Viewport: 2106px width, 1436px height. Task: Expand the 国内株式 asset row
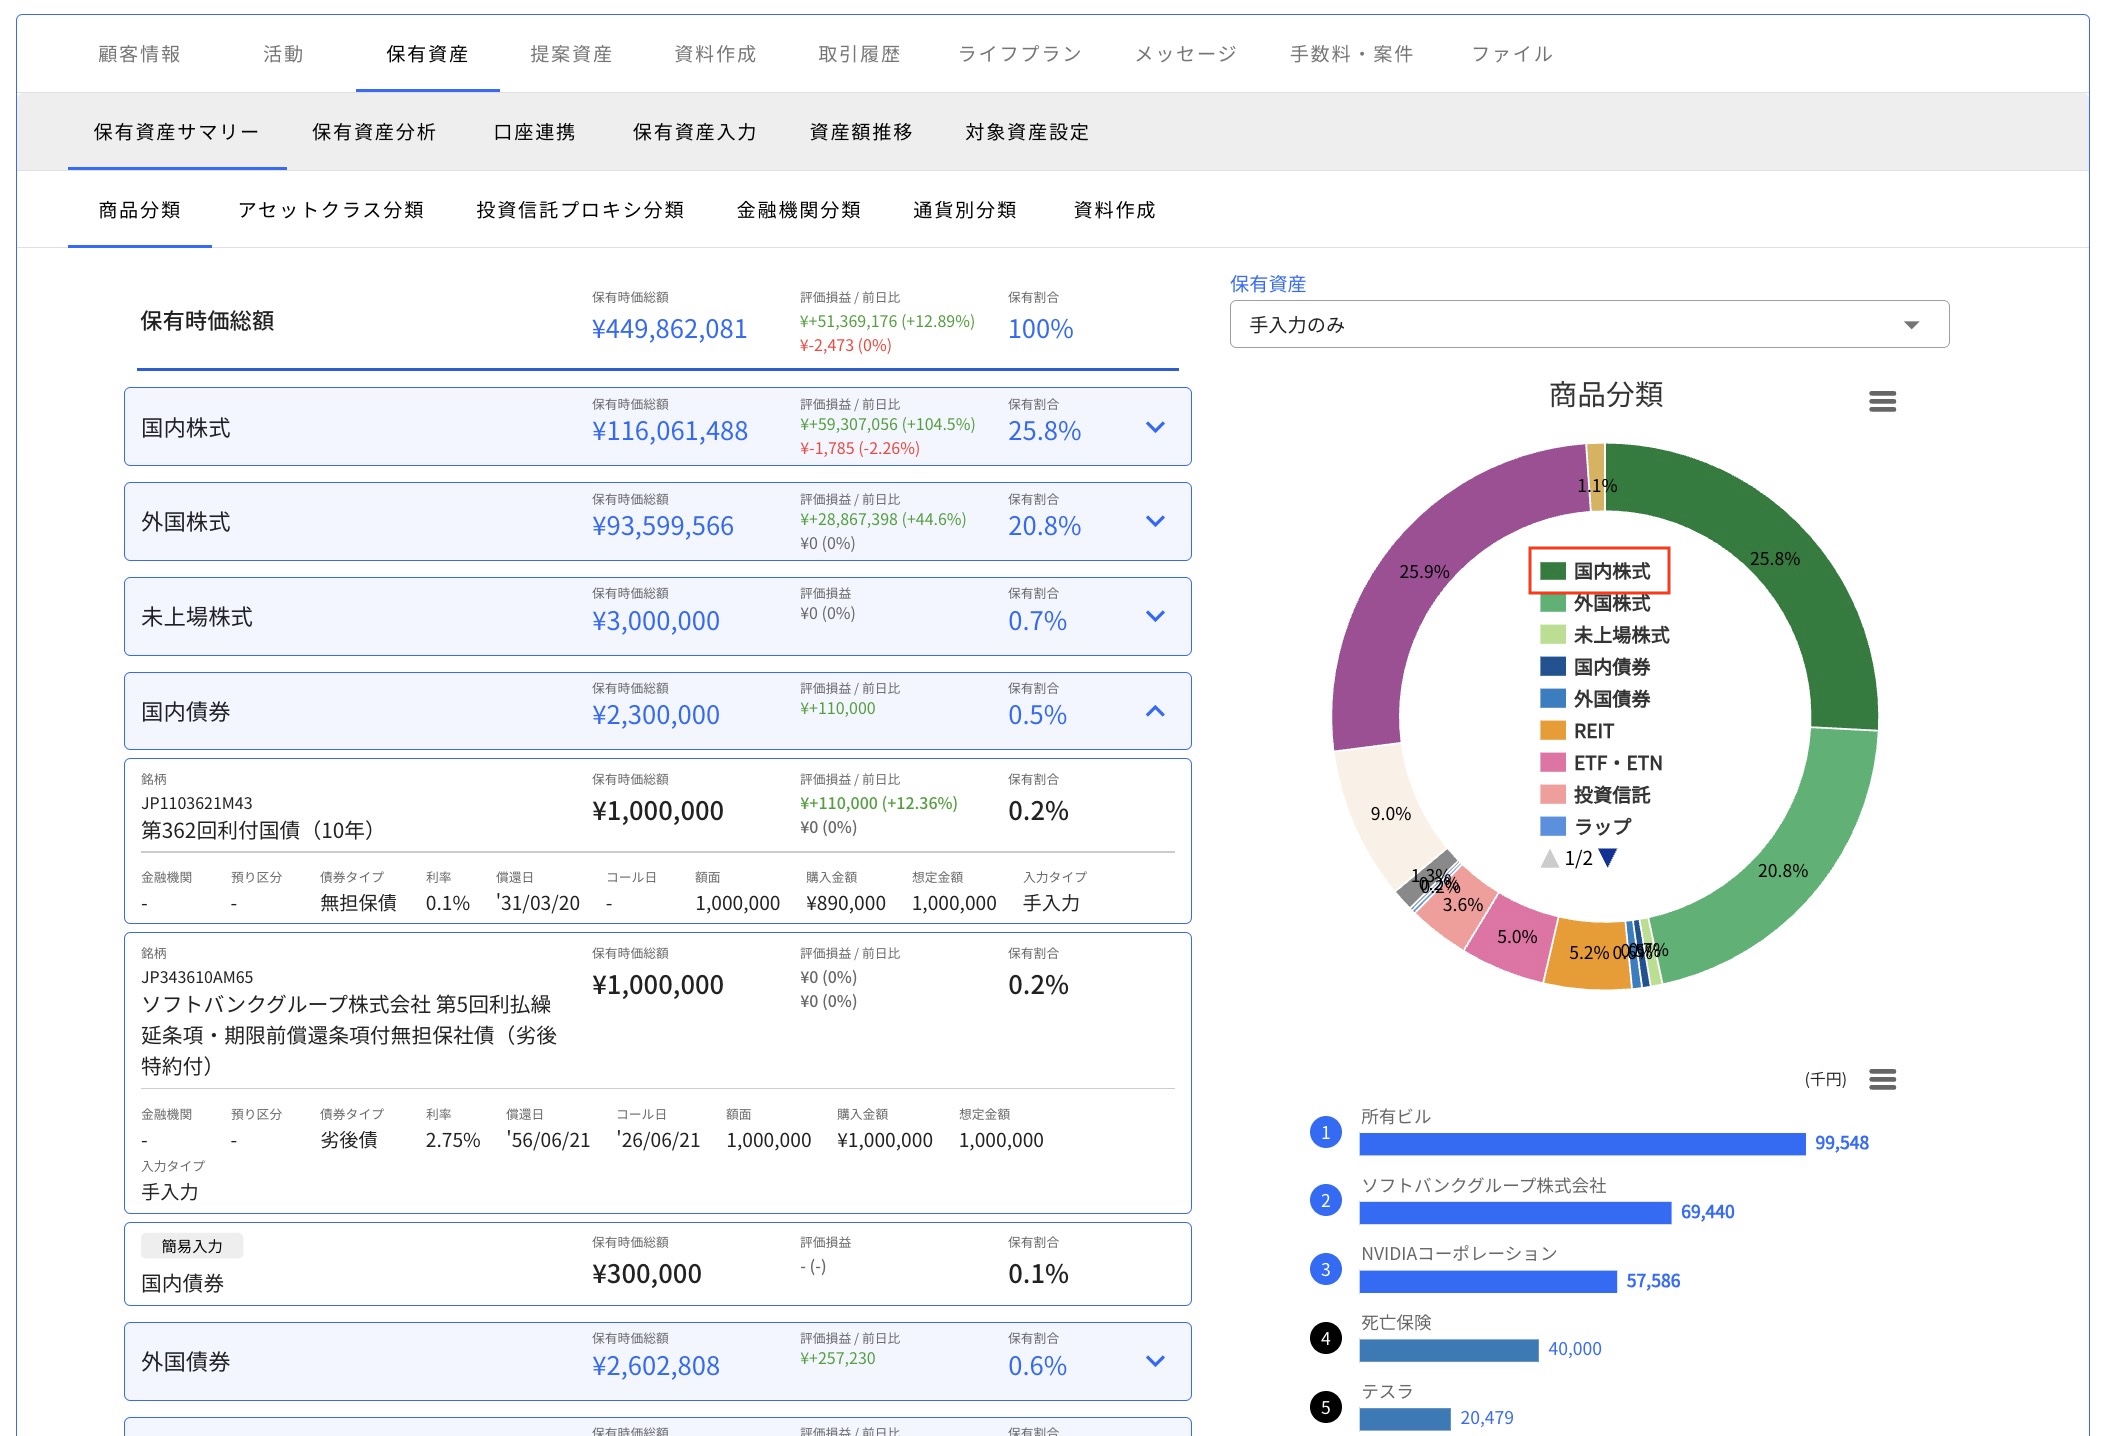click(x=1155, y=427)
